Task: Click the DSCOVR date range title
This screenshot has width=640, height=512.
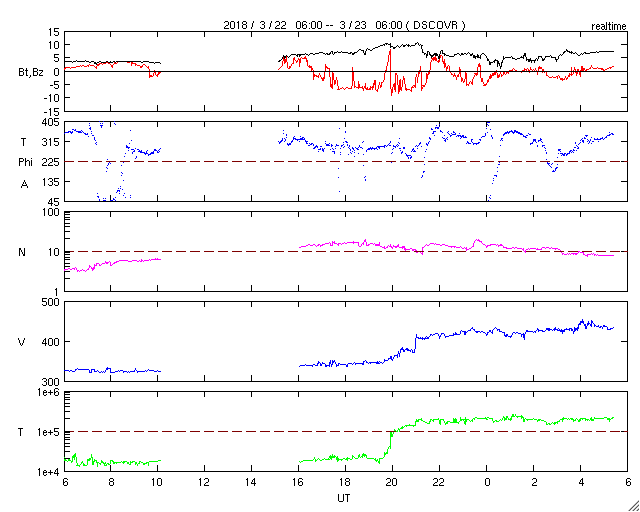Action: click(x=344, y=25)
